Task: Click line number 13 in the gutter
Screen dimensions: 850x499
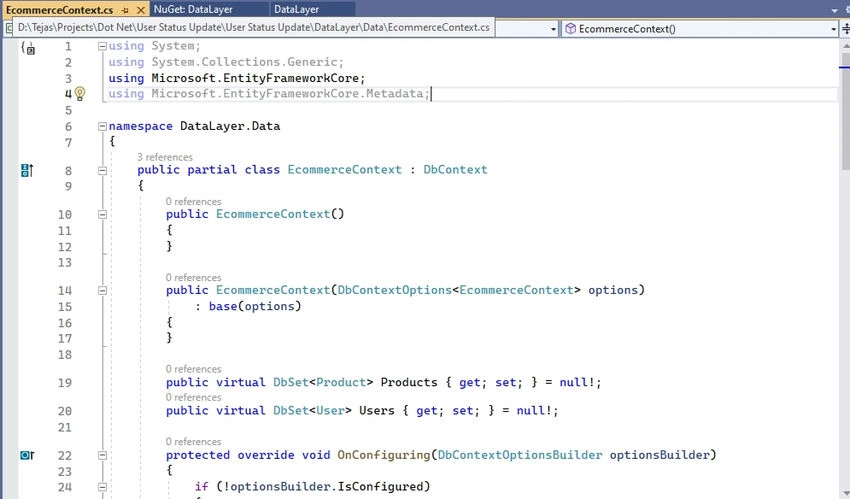Action: (x=65, y=263)
